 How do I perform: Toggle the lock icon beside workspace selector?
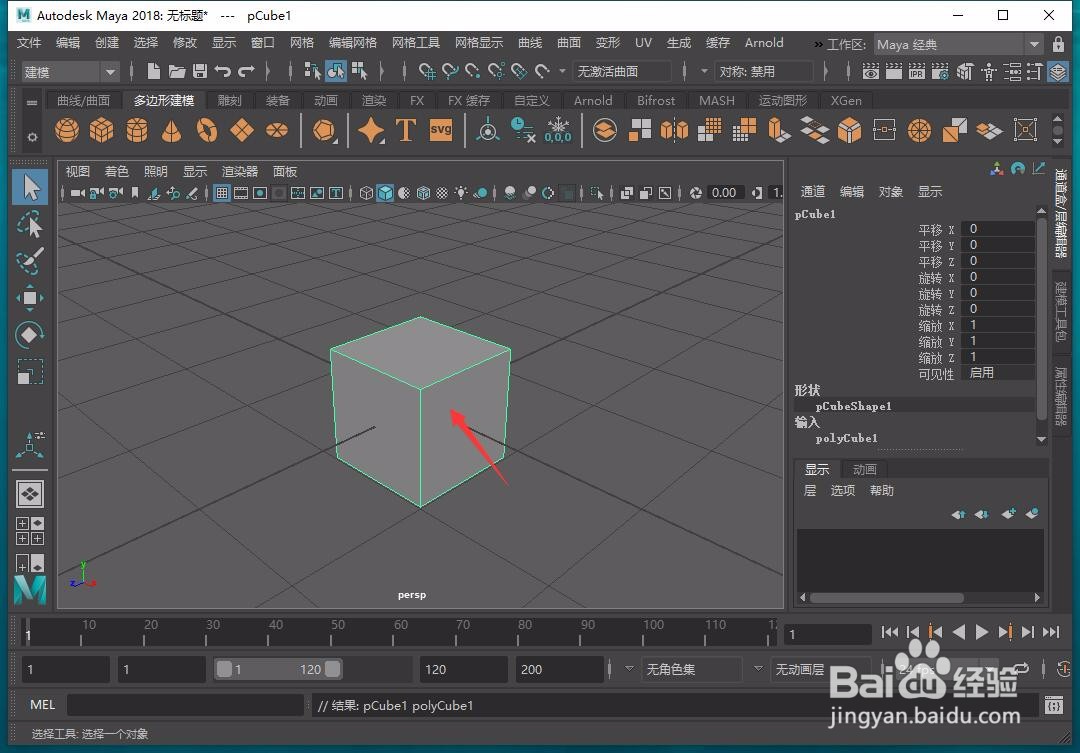click(x=1059, y=44)
